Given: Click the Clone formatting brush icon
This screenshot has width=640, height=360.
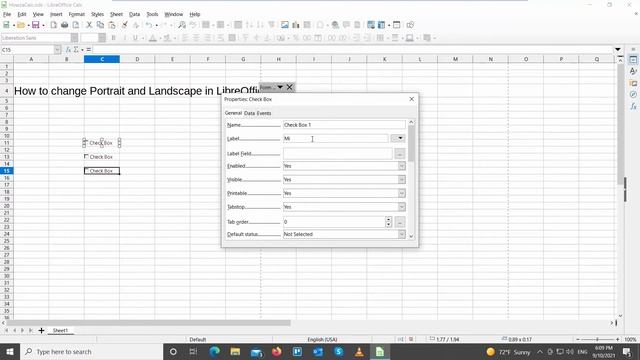Looking at the screenshot, I should 125,25.
